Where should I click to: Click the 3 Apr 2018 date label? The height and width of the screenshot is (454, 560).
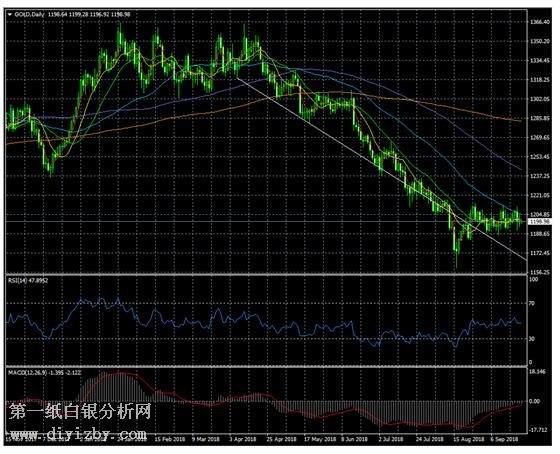coord(243,439)
